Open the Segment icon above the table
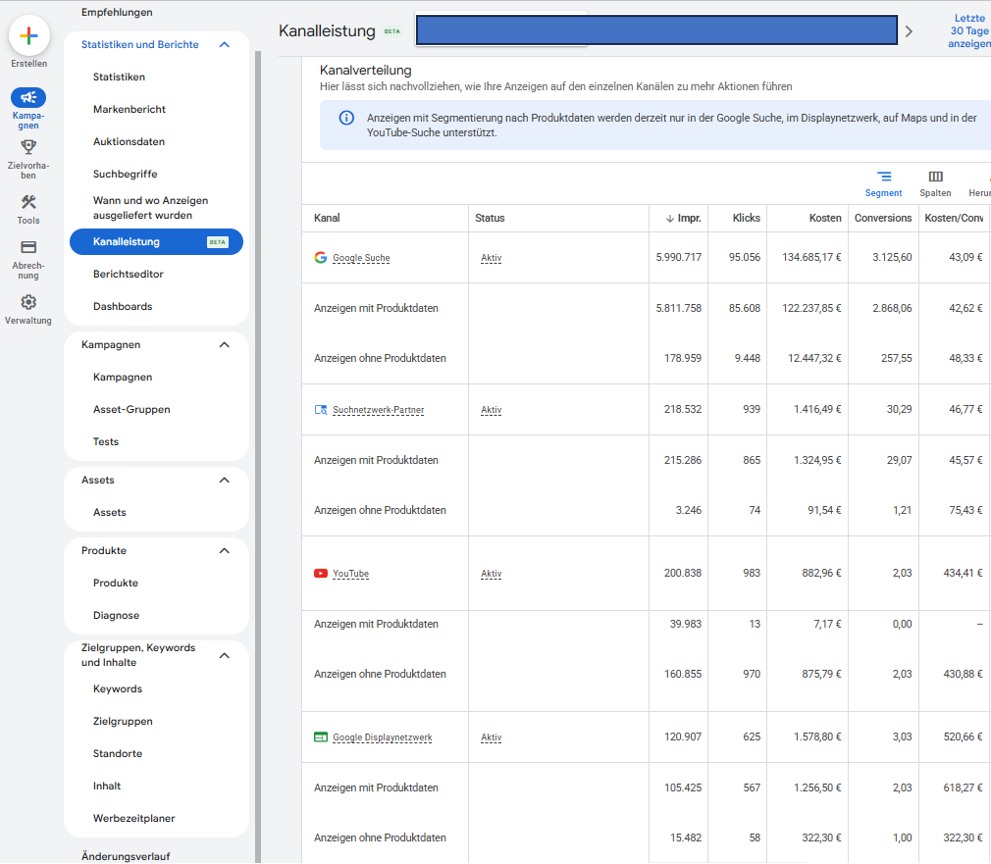This screenshot has width=991, height=864. (x=882, y=177)
